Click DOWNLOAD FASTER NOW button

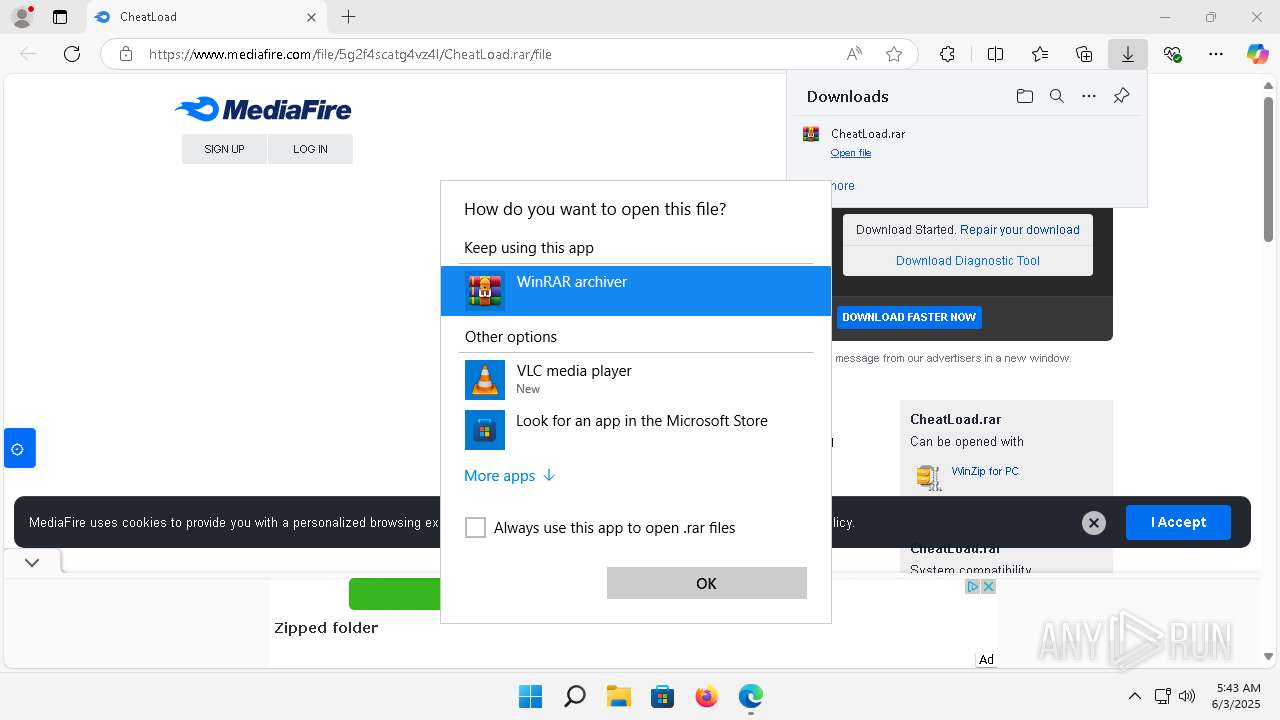pyautogui.click(x=909, y=317)
